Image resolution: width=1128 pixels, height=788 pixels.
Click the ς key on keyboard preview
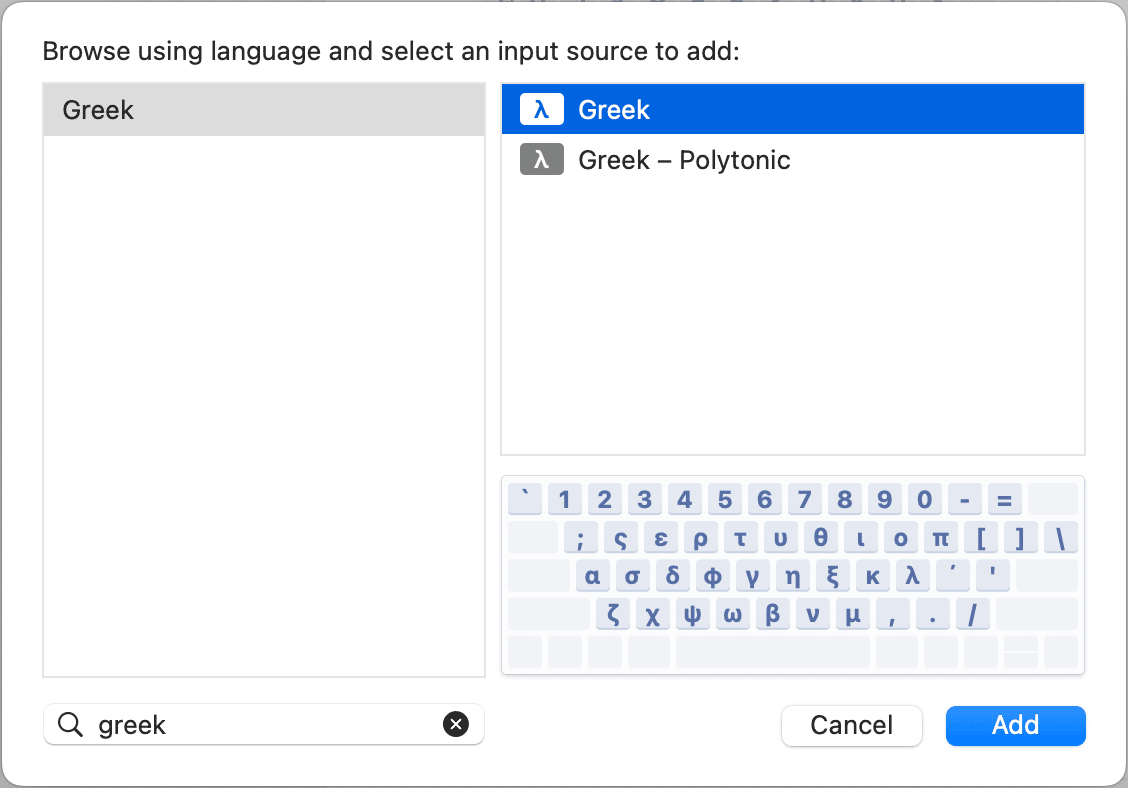[621, 538]
